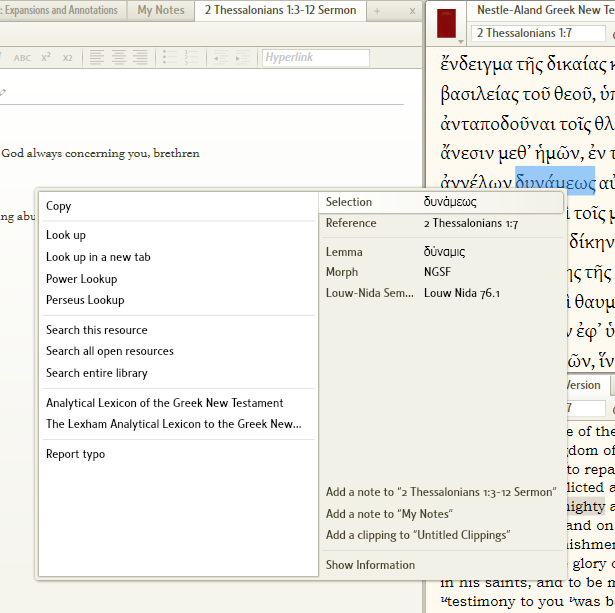615x613 pixels.
Task: Insert bulleted list
Action: coord(170,57)
